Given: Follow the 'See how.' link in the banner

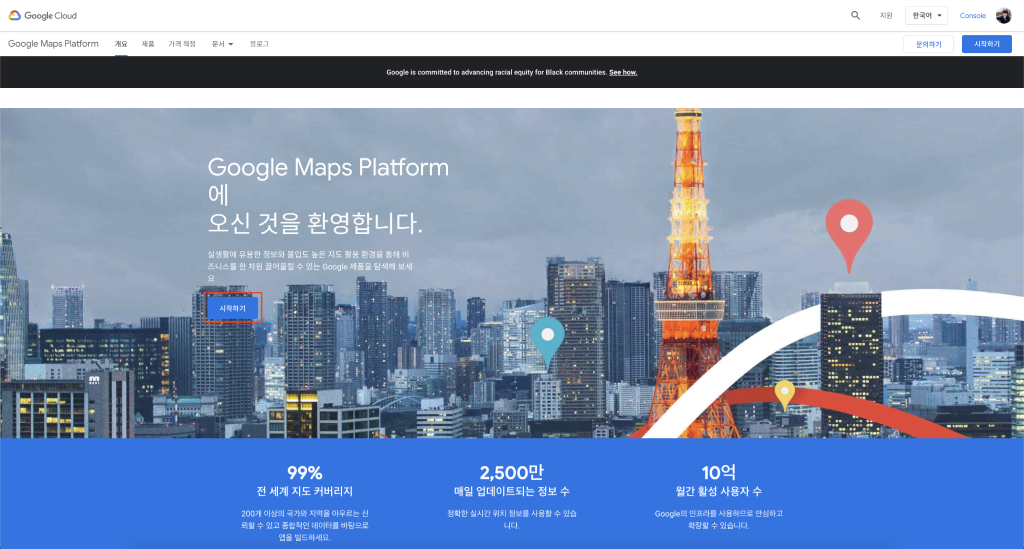Looking at the screenshot, I should (x=623, y=72).
